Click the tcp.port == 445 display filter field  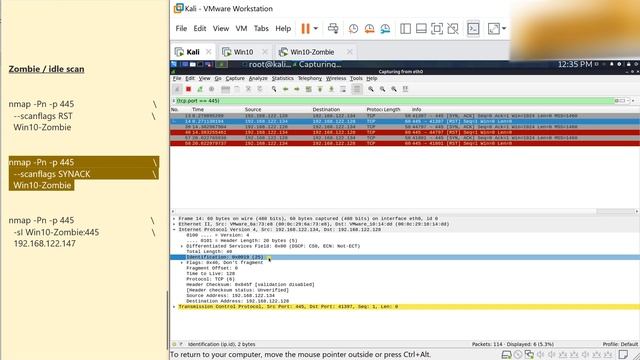pos(394,100)
